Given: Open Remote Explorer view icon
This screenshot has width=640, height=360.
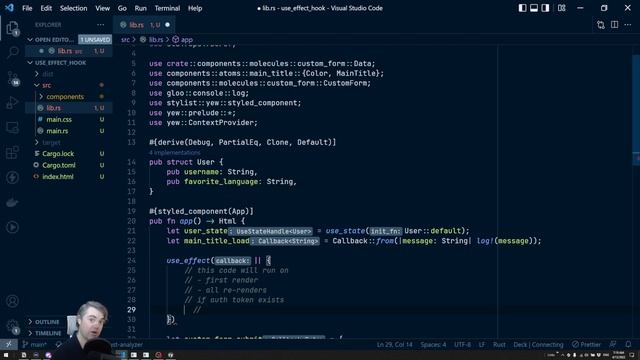Looking at the screenshot, I should pyautogui.click(x=12, y=128).
